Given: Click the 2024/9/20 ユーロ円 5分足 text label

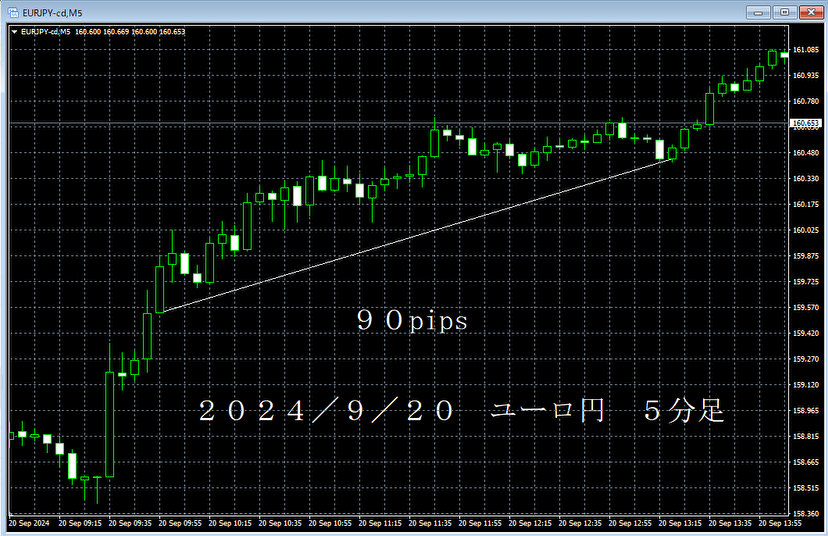Looking at the screenshot, I should [461, 410].
